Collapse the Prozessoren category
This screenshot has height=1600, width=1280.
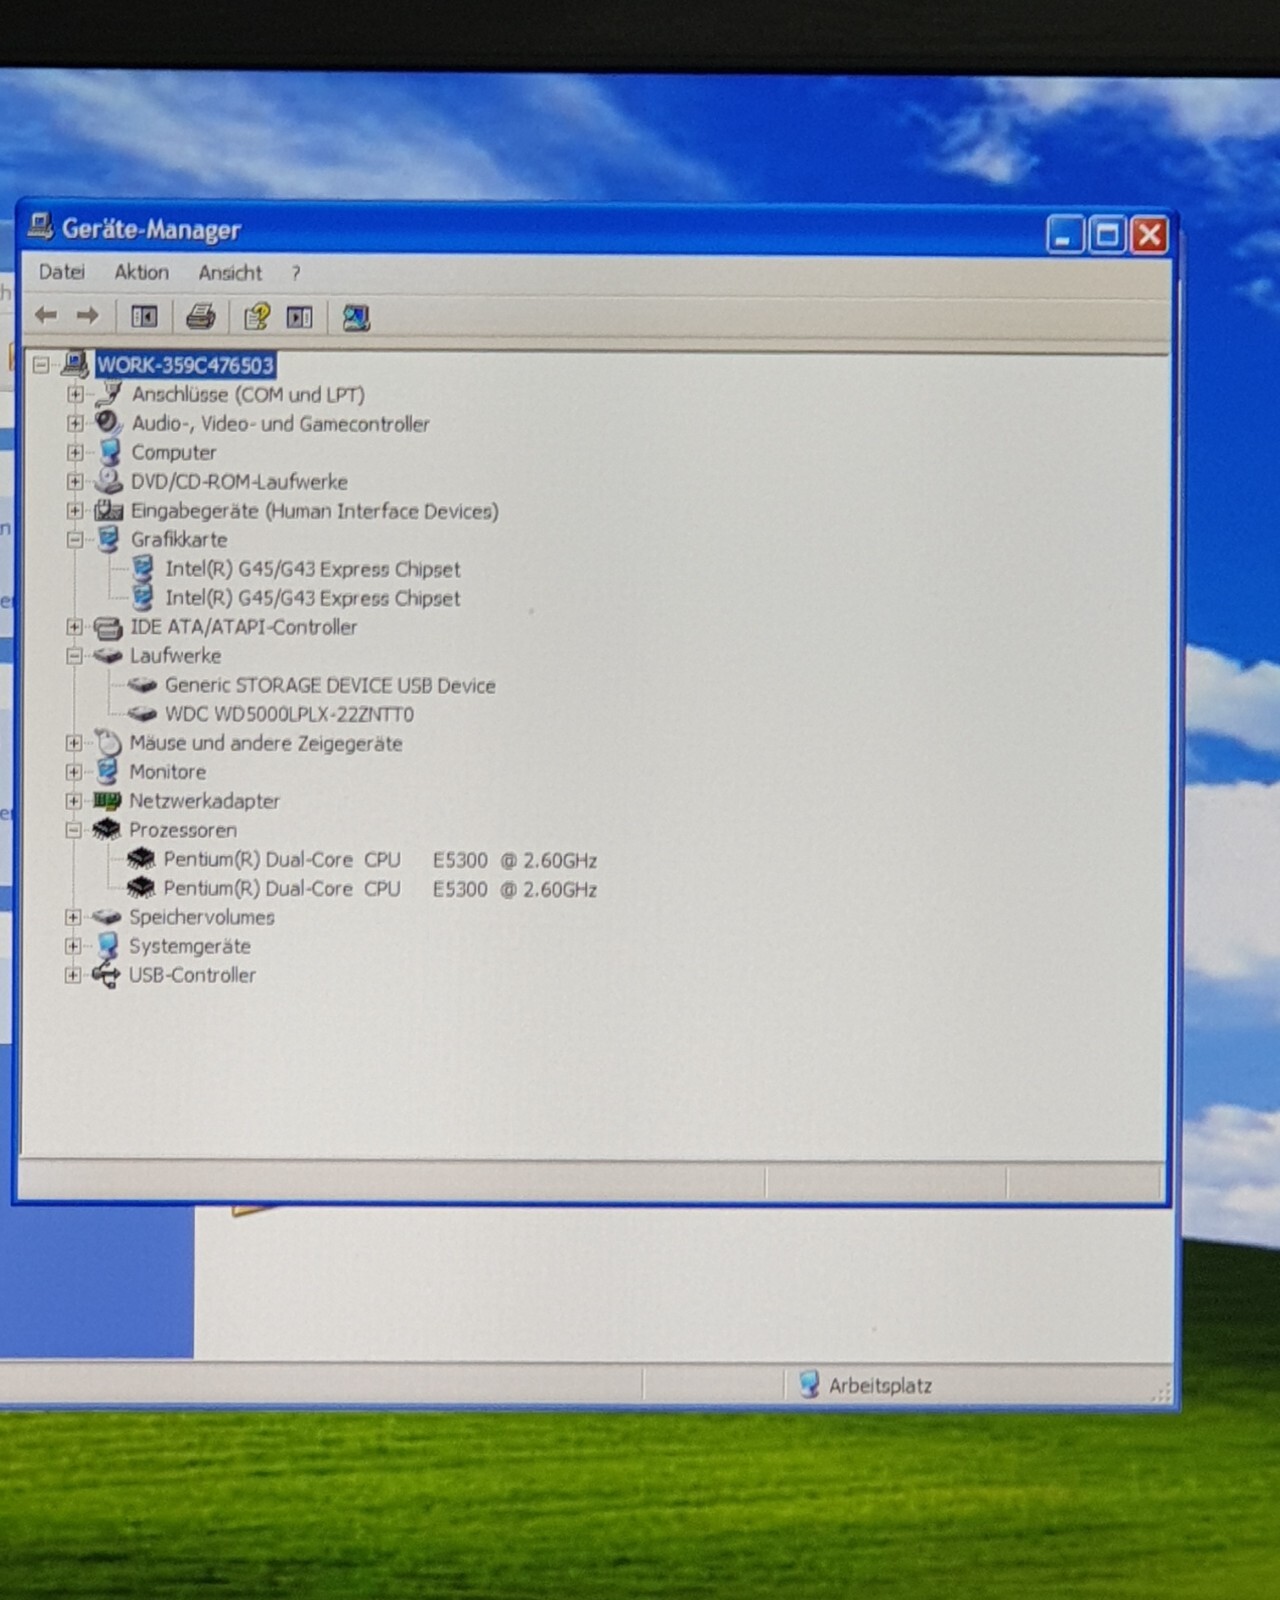73,830
